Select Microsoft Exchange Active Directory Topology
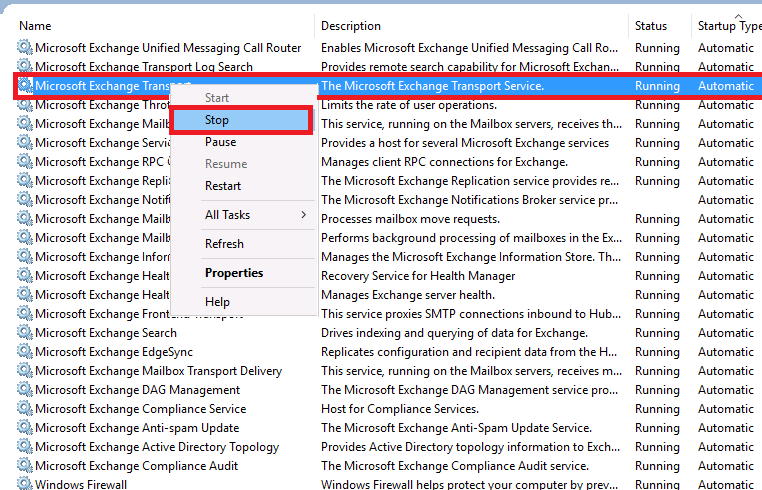Screen dimensions: 762x490 [157, 447]
